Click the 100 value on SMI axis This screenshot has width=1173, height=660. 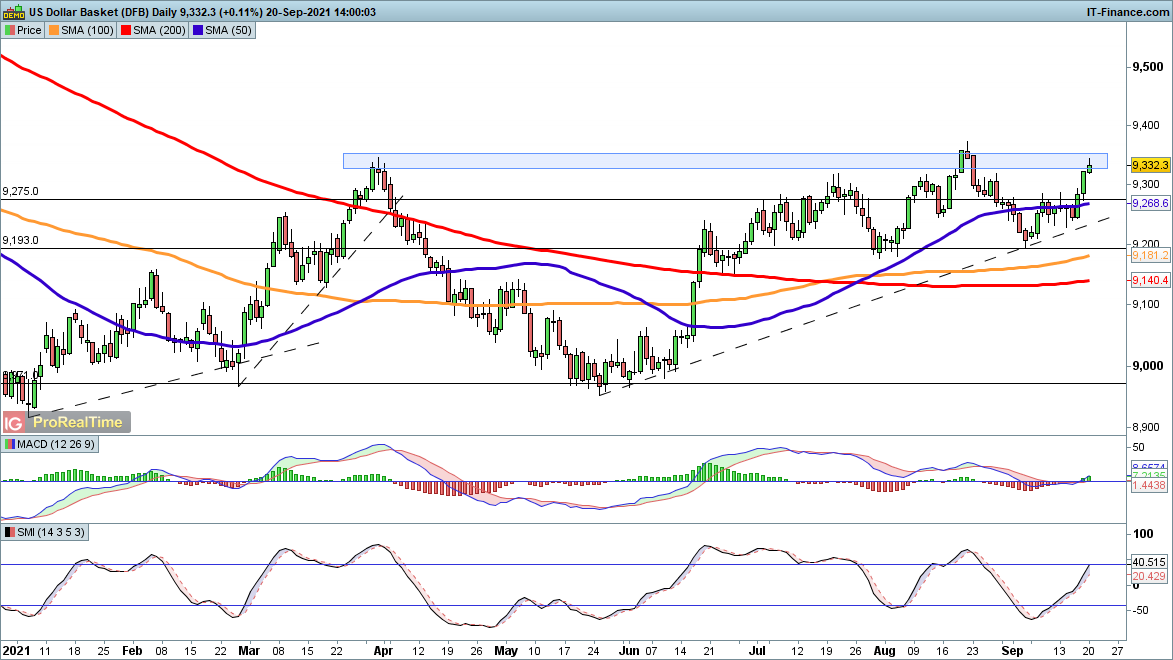click(x=1143, y=534)
